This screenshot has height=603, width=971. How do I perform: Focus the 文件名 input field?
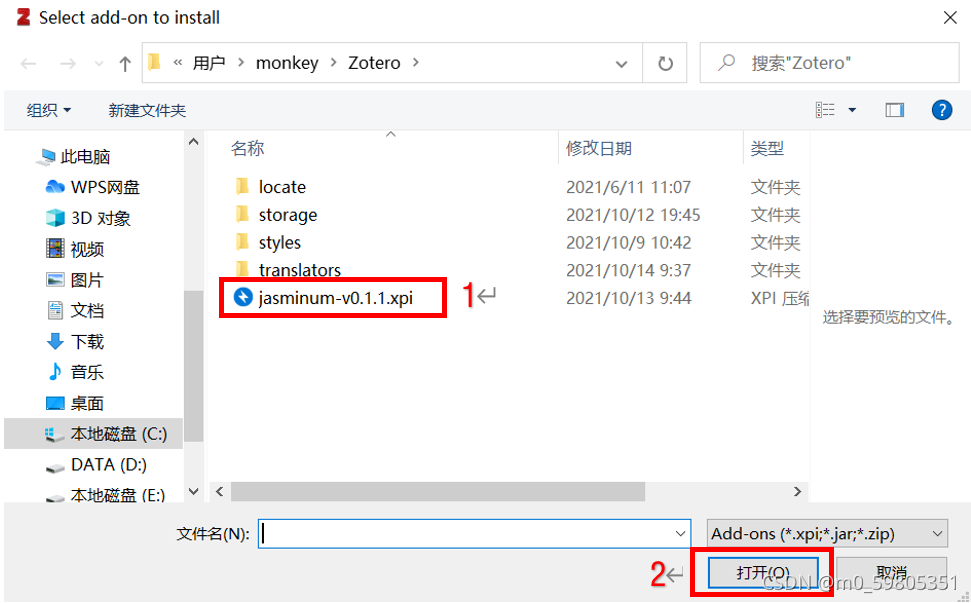pyautogui.click(x=474, y=534)
